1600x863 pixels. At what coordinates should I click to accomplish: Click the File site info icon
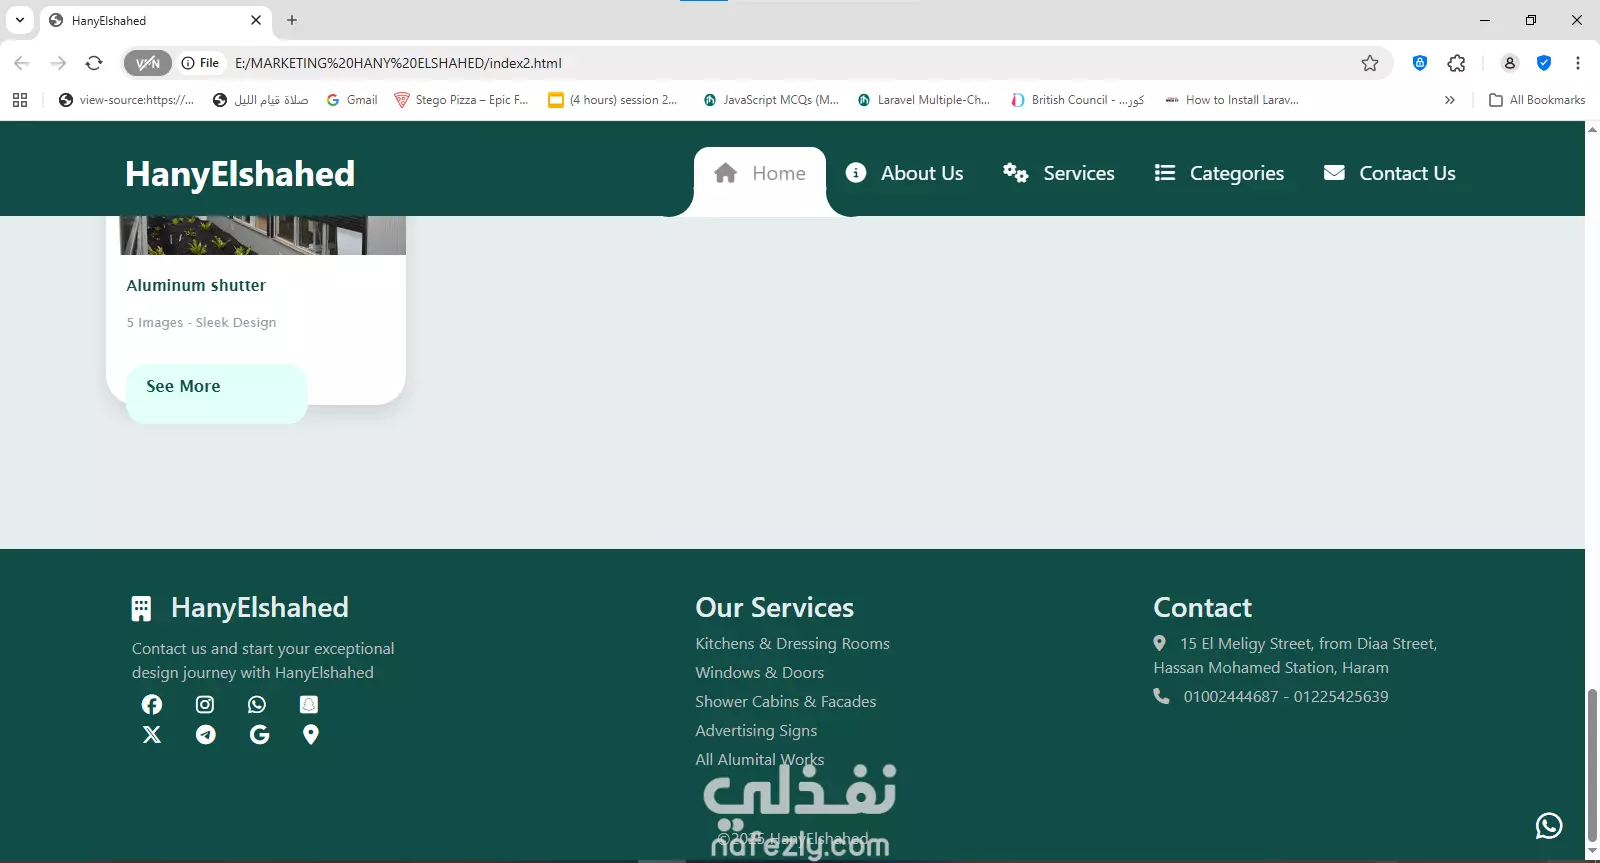pos(200,63)
